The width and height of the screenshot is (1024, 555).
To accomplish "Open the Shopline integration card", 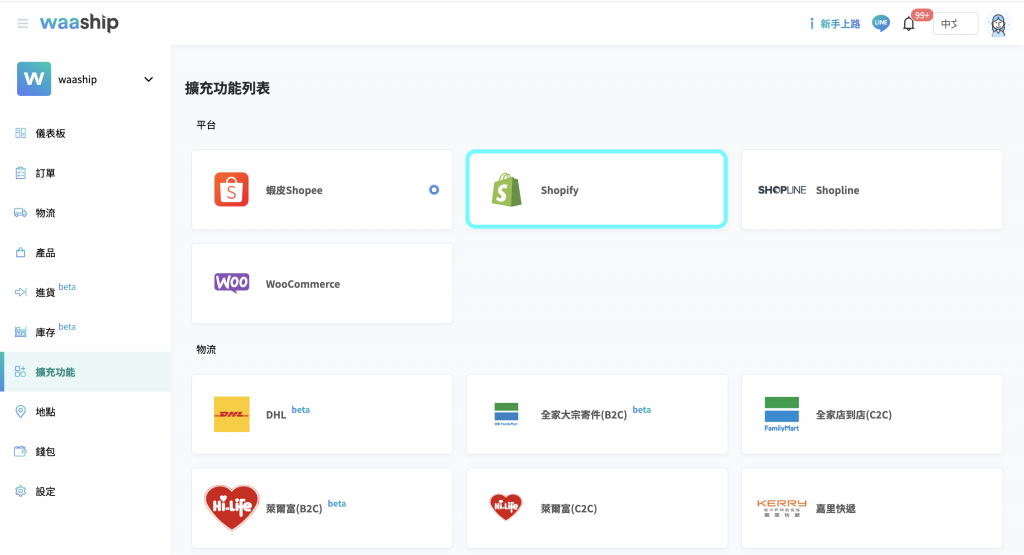I will click(871, 190).
